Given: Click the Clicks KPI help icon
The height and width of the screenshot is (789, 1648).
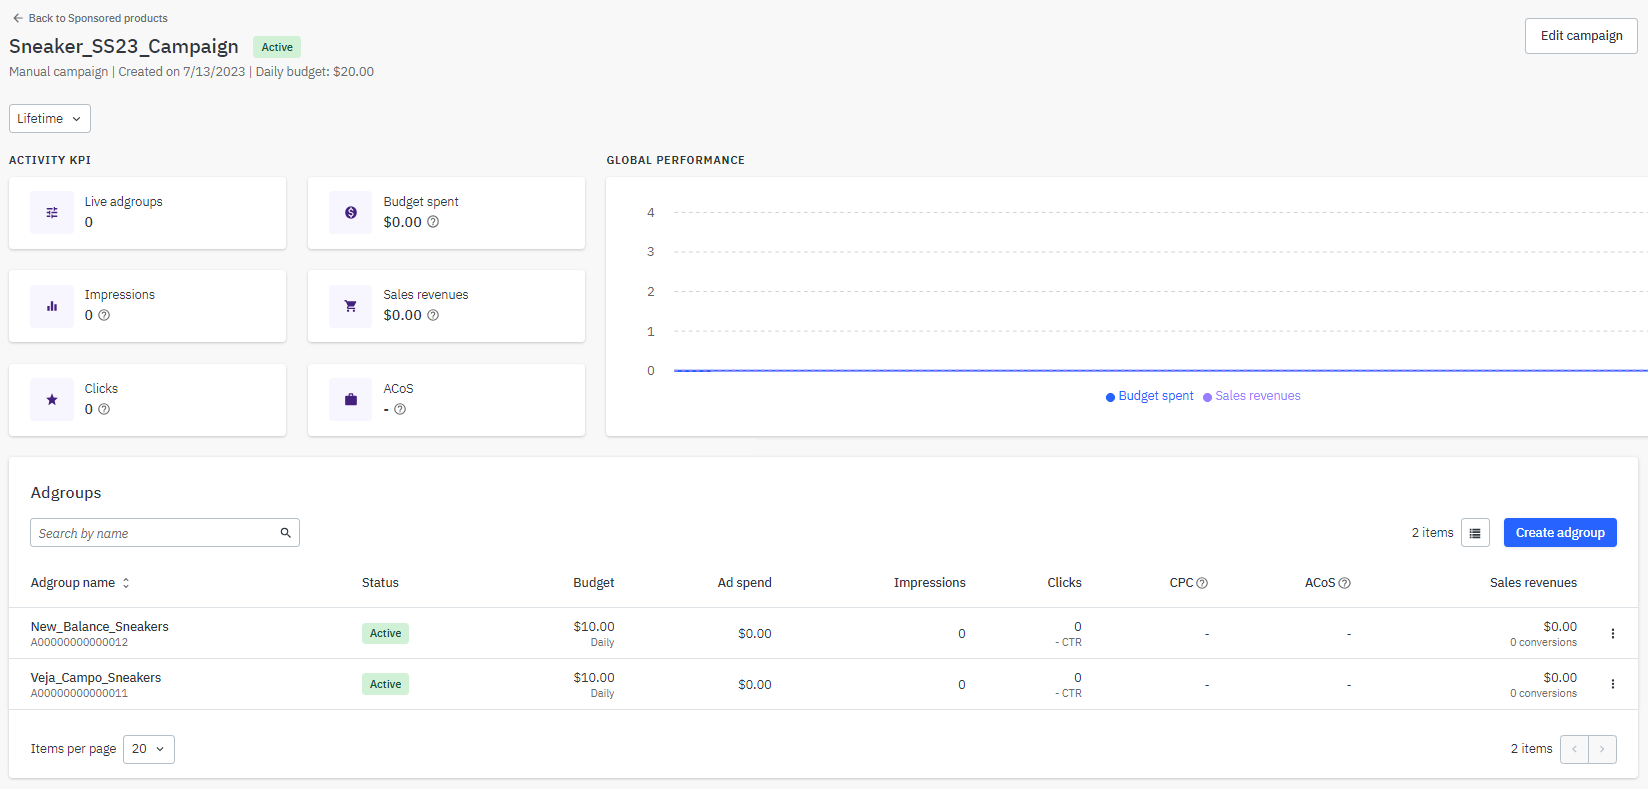Looking at the screenshot, I should 104,409.
